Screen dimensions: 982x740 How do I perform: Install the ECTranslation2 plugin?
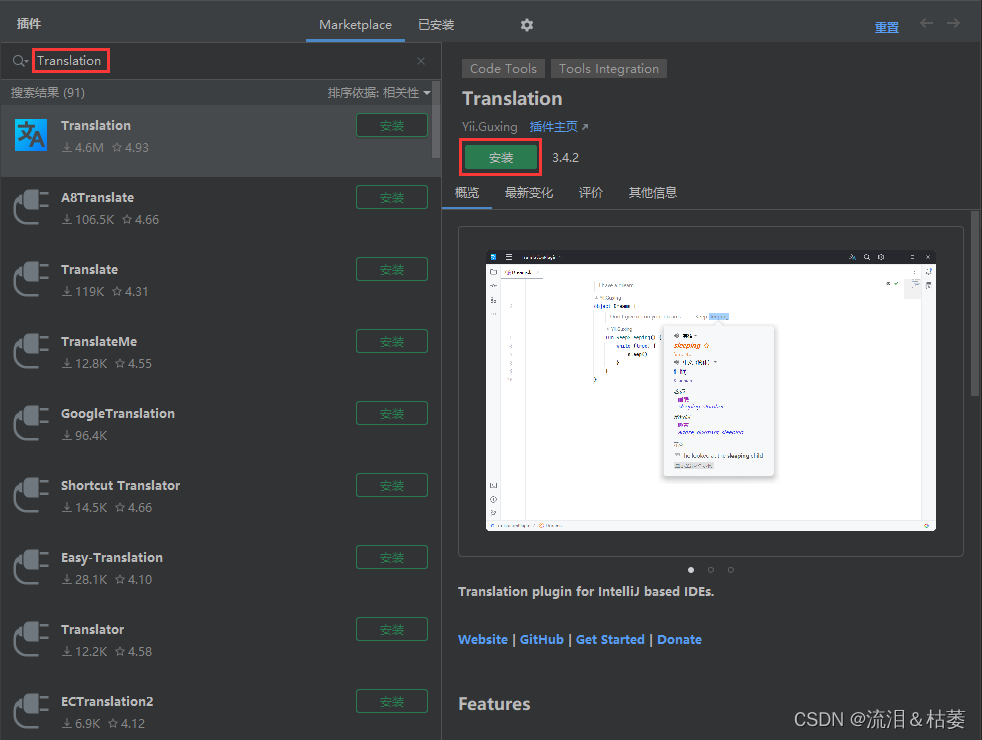tap(392, 701)
